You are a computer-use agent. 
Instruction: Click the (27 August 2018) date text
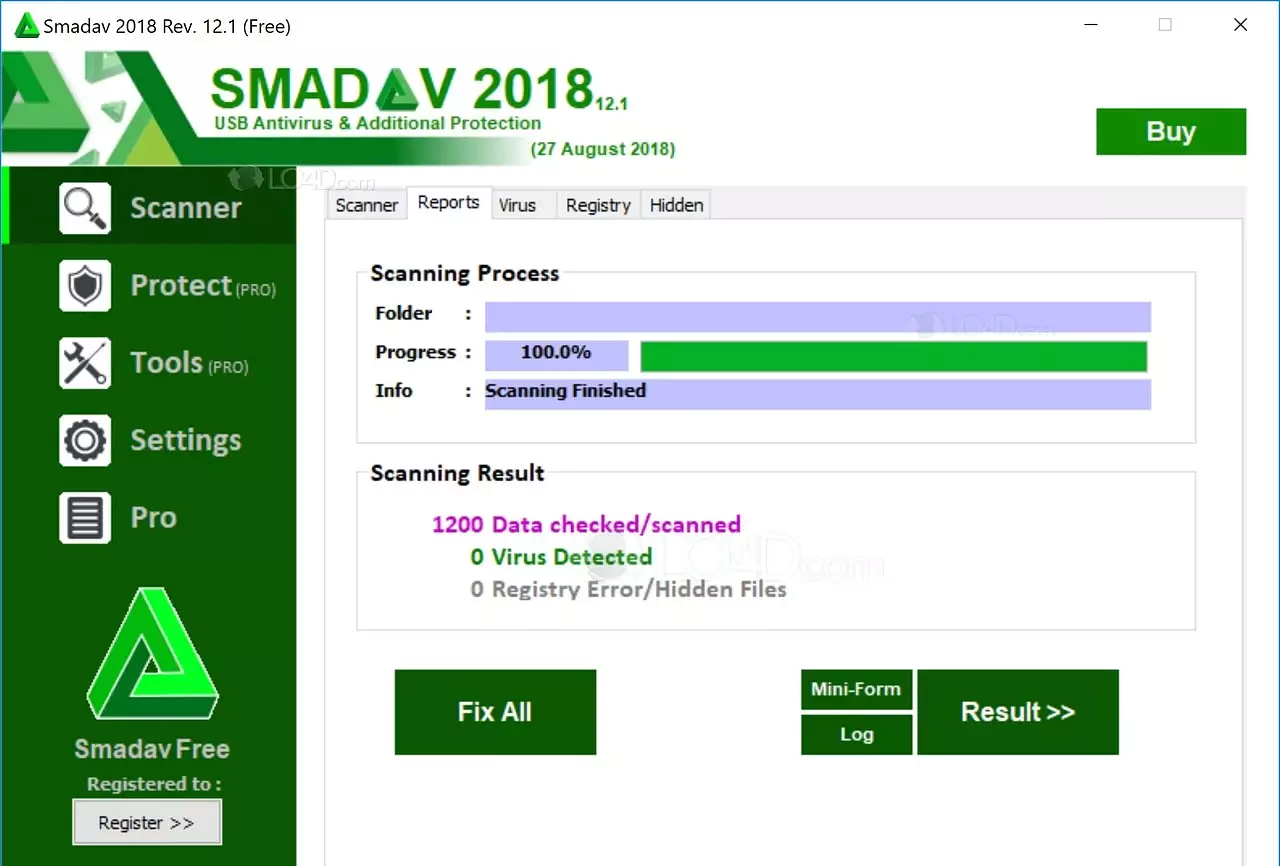(x=603, y=149)
